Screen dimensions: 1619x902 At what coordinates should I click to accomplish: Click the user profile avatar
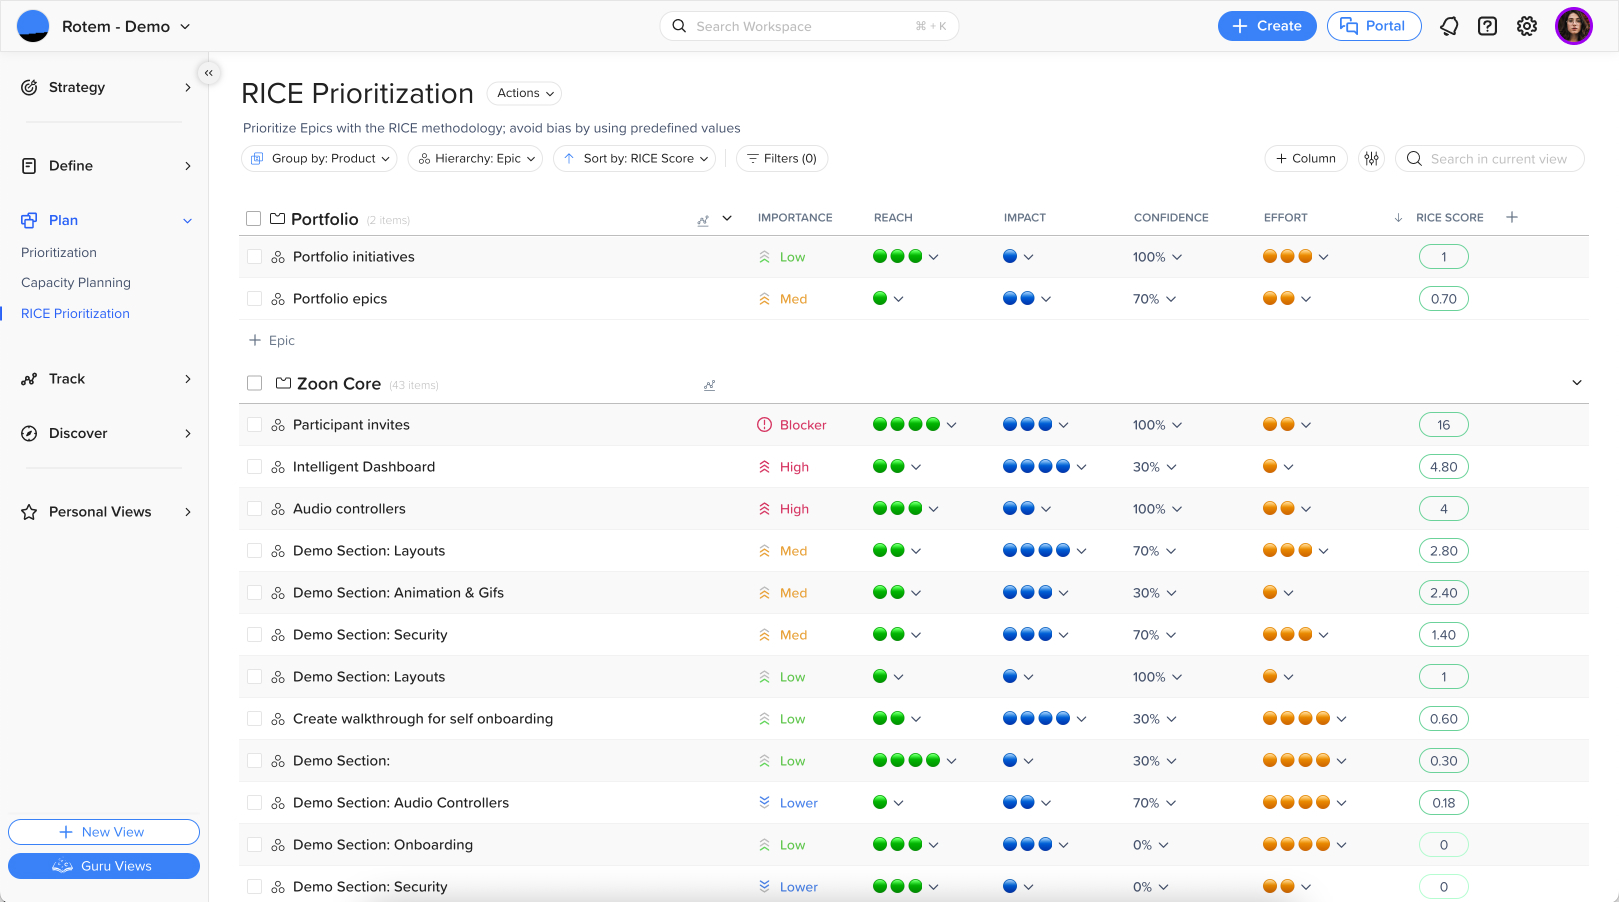1573,26
